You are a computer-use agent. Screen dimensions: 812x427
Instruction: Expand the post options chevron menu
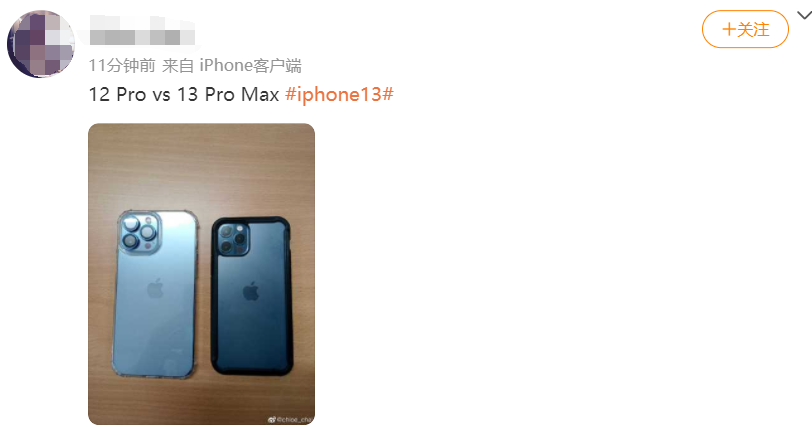[x=804, y=16]
